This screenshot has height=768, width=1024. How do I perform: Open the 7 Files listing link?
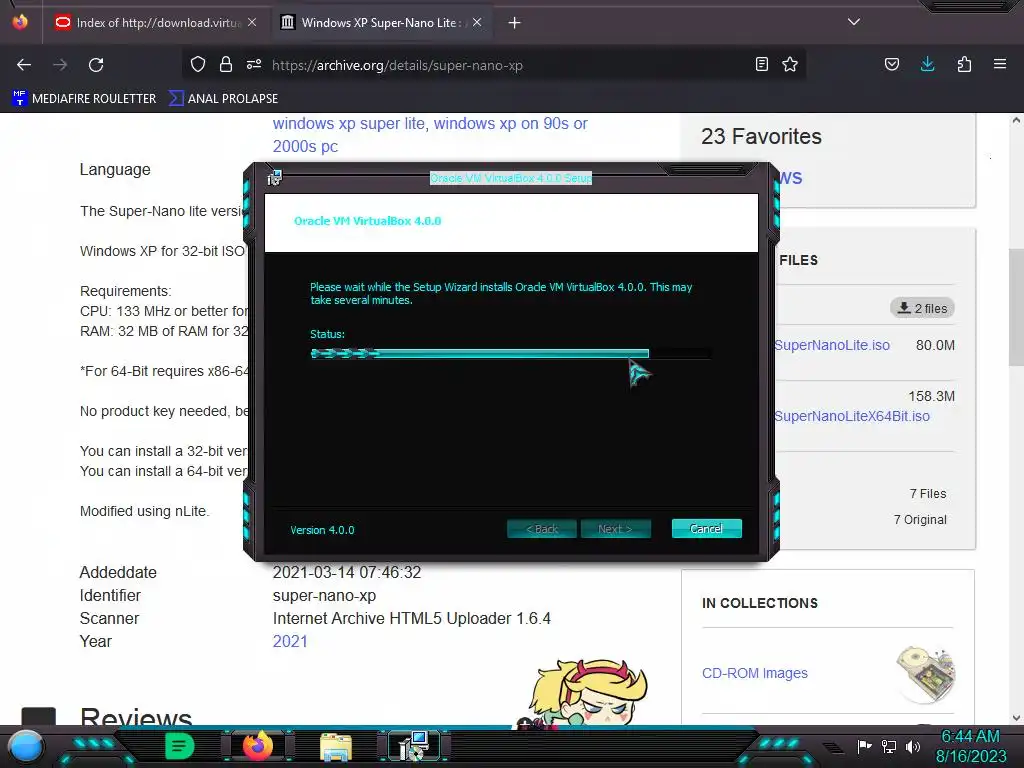click(927, 494)
